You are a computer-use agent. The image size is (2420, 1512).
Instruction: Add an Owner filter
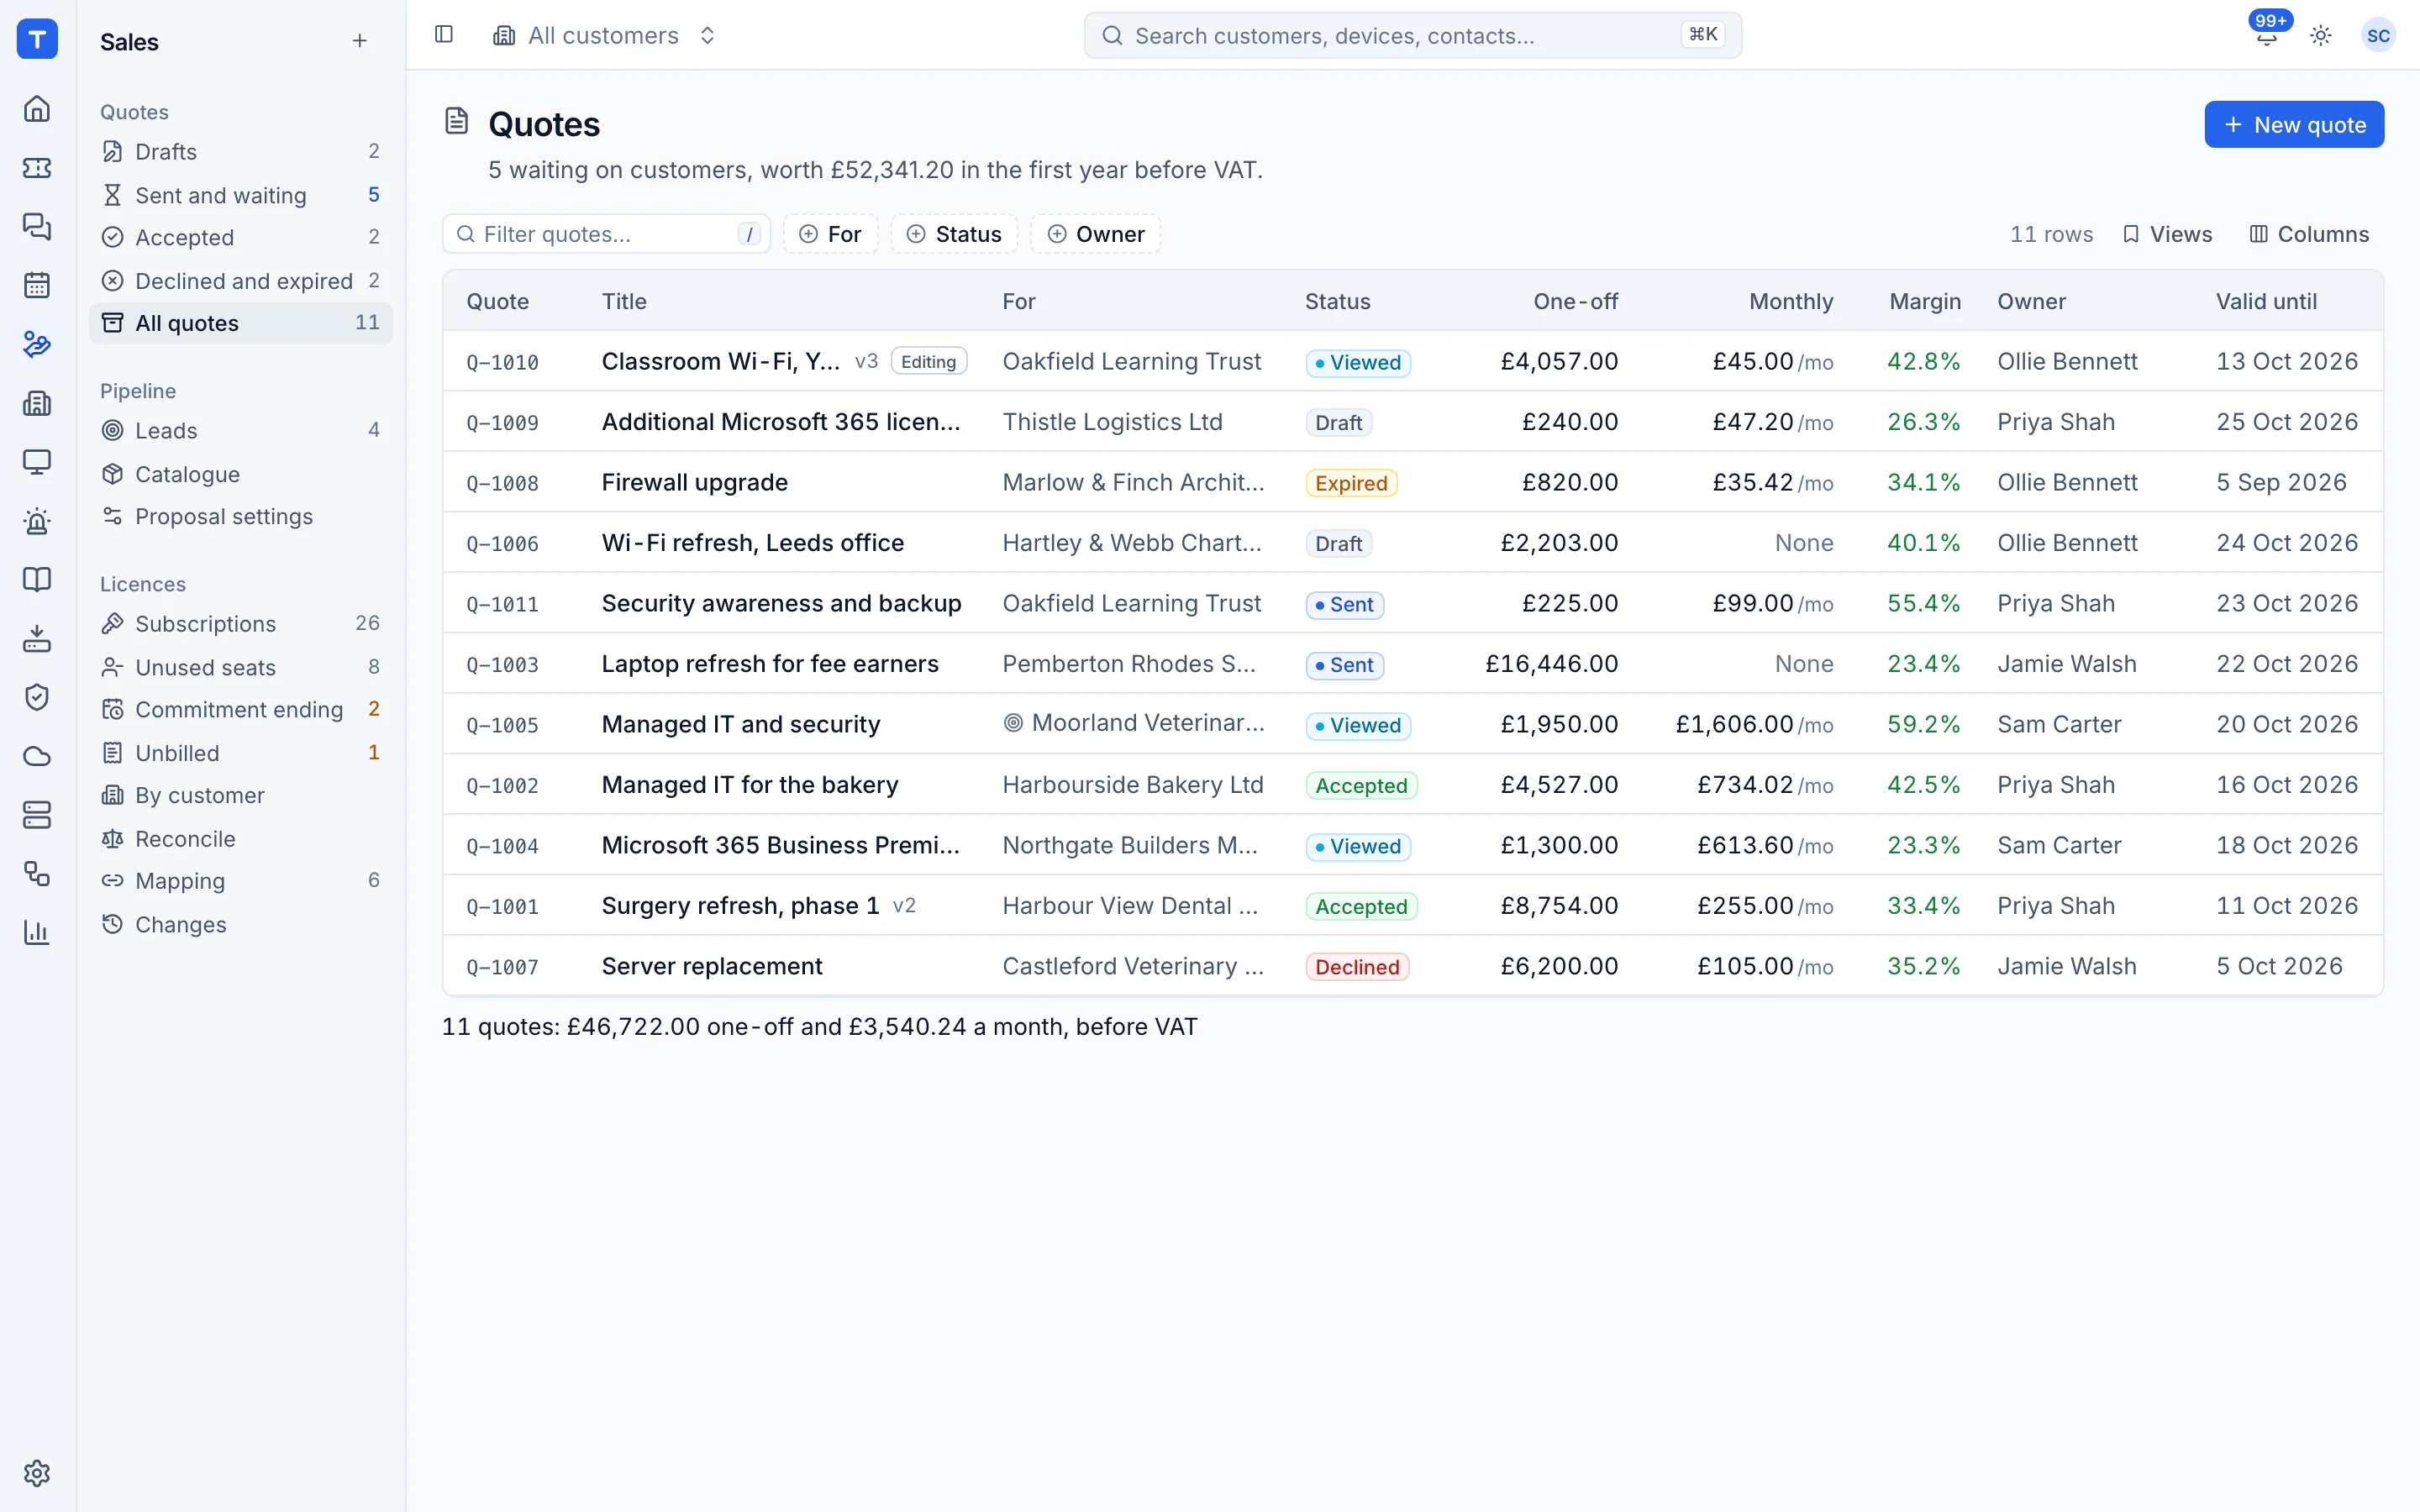pos(1095,234)
